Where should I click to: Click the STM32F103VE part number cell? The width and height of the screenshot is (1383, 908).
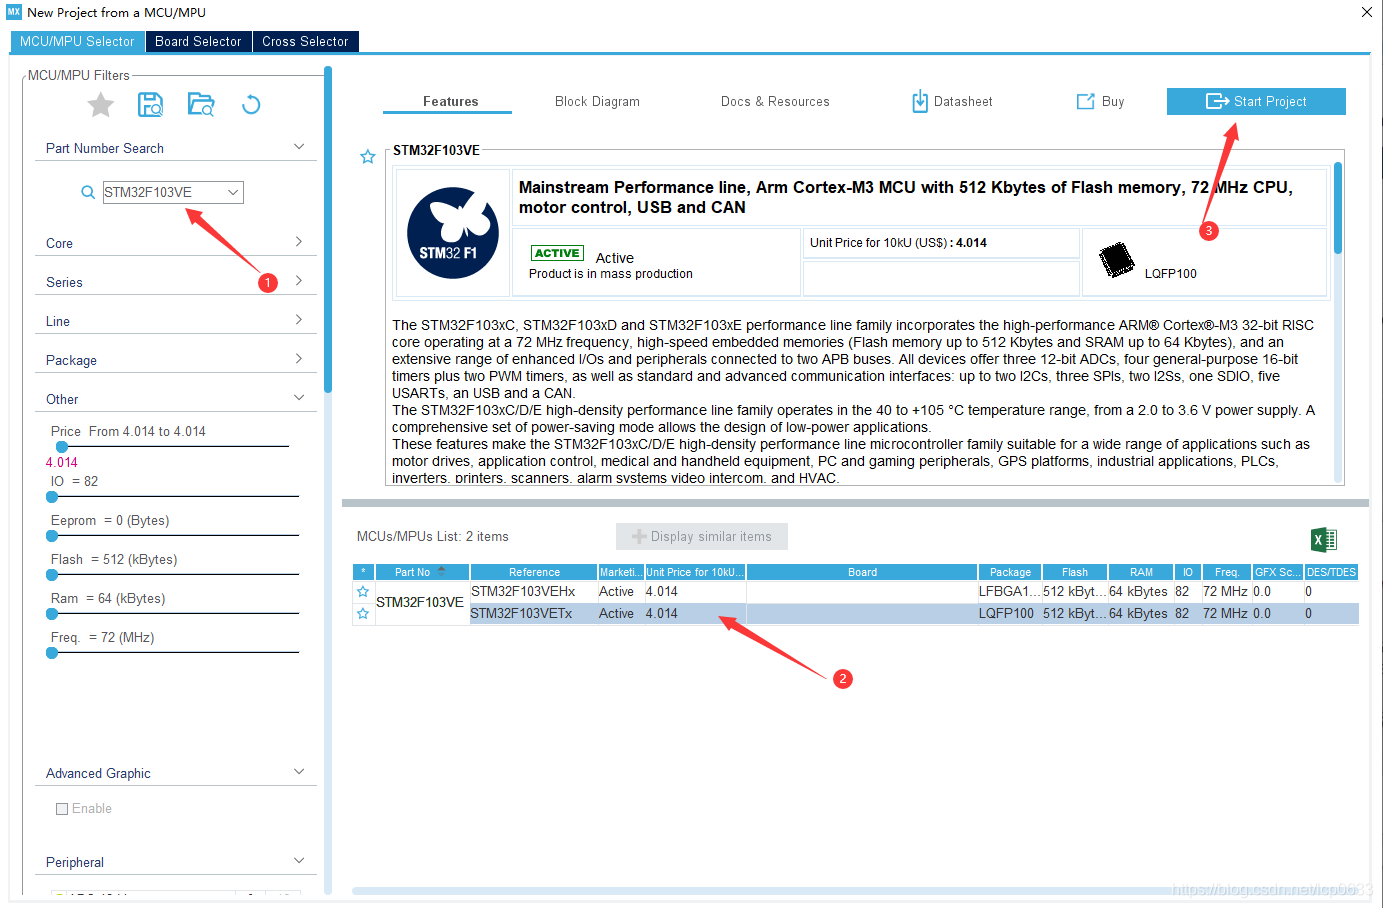pos(420,603)
